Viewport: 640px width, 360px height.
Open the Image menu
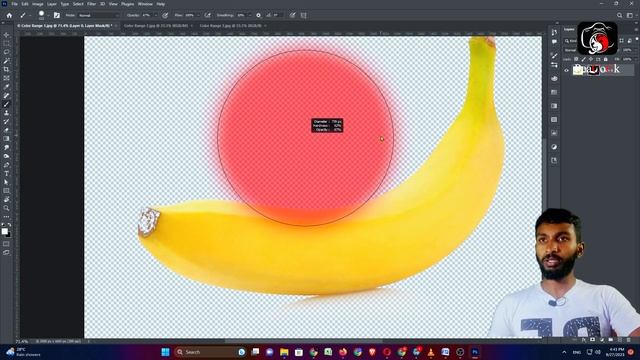(x=38, y=4)
